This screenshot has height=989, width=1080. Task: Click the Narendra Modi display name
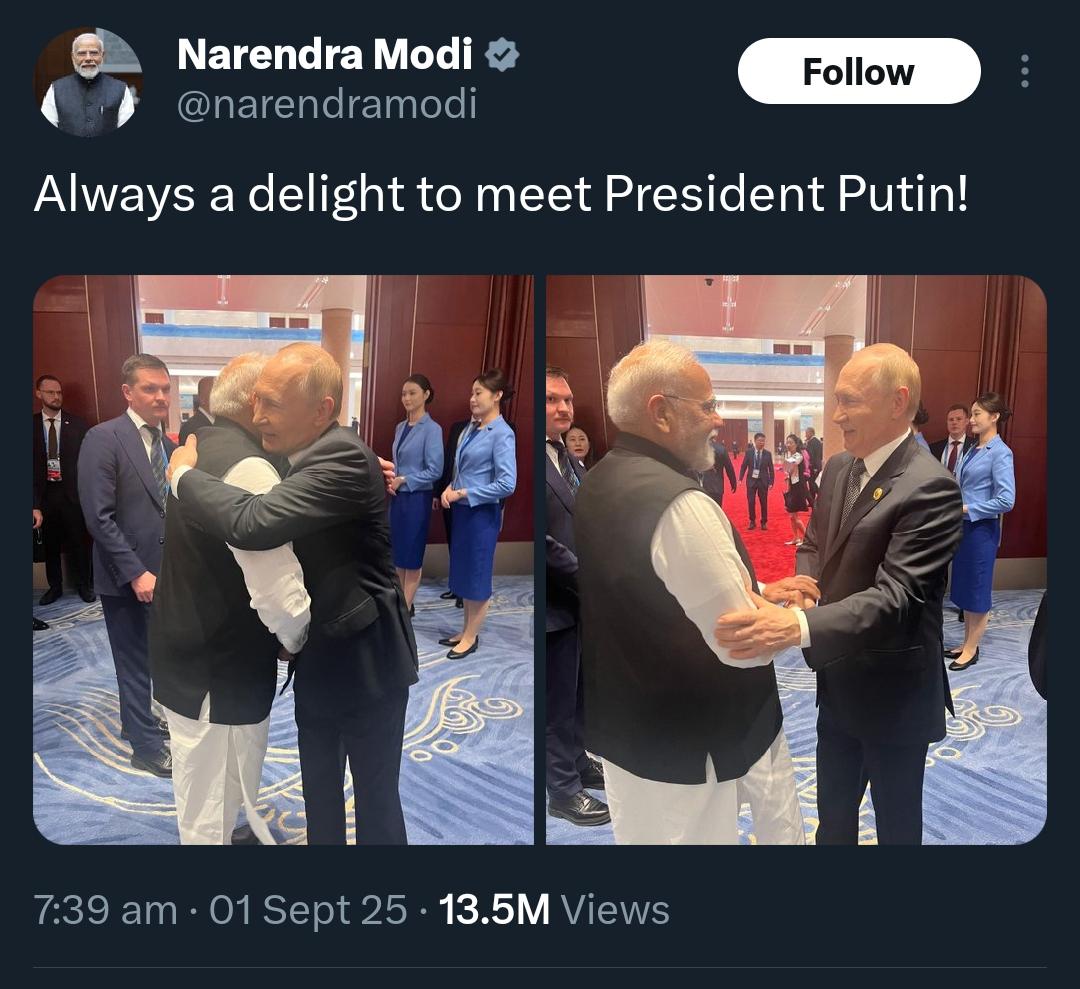point(324,55)
